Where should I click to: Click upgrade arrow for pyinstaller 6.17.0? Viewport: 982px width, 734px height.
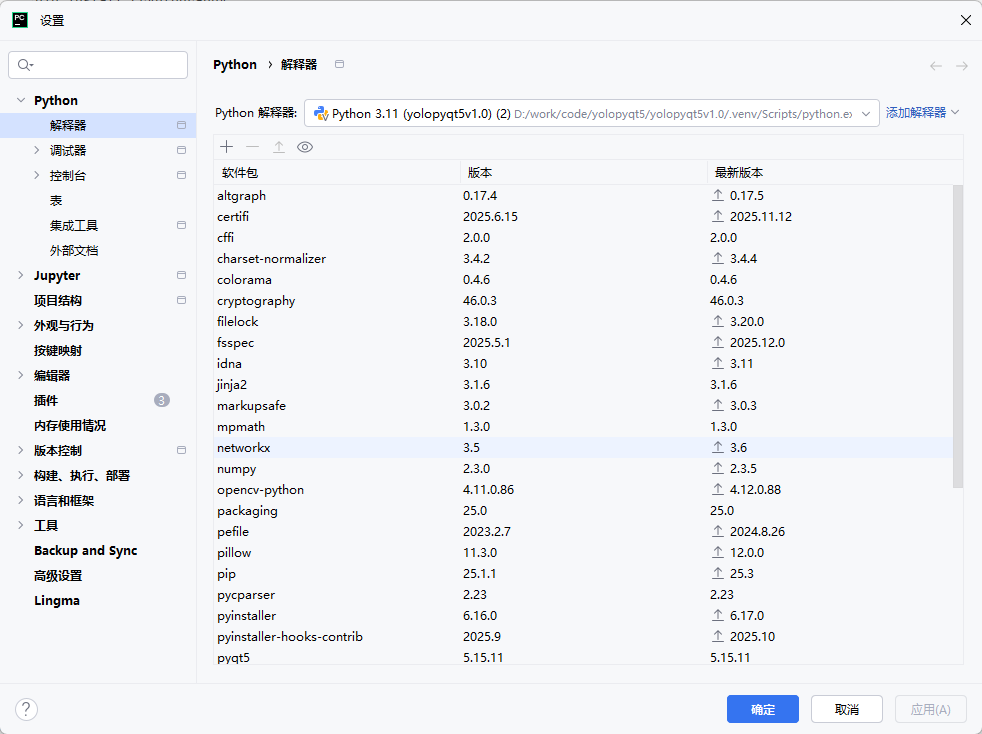[718, 616]
